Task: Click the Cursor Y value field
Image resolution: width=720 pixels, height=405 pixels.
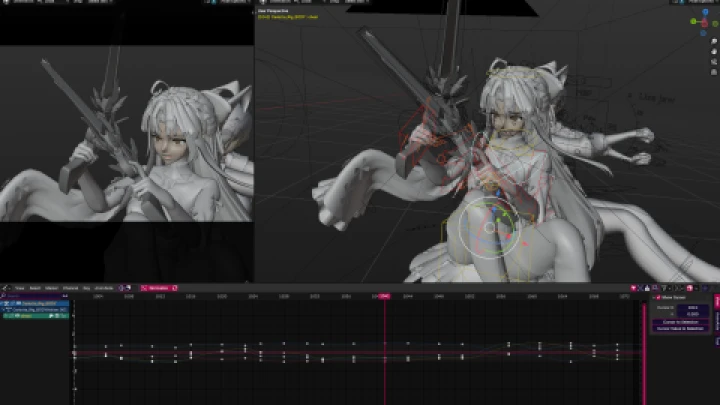Action: coord(693,314)
